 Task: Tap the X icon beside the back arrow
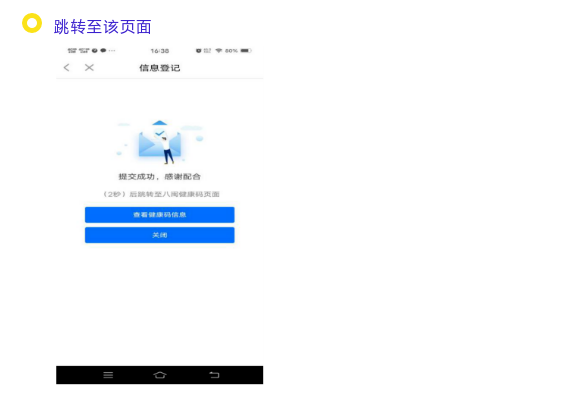coord(89,67)
